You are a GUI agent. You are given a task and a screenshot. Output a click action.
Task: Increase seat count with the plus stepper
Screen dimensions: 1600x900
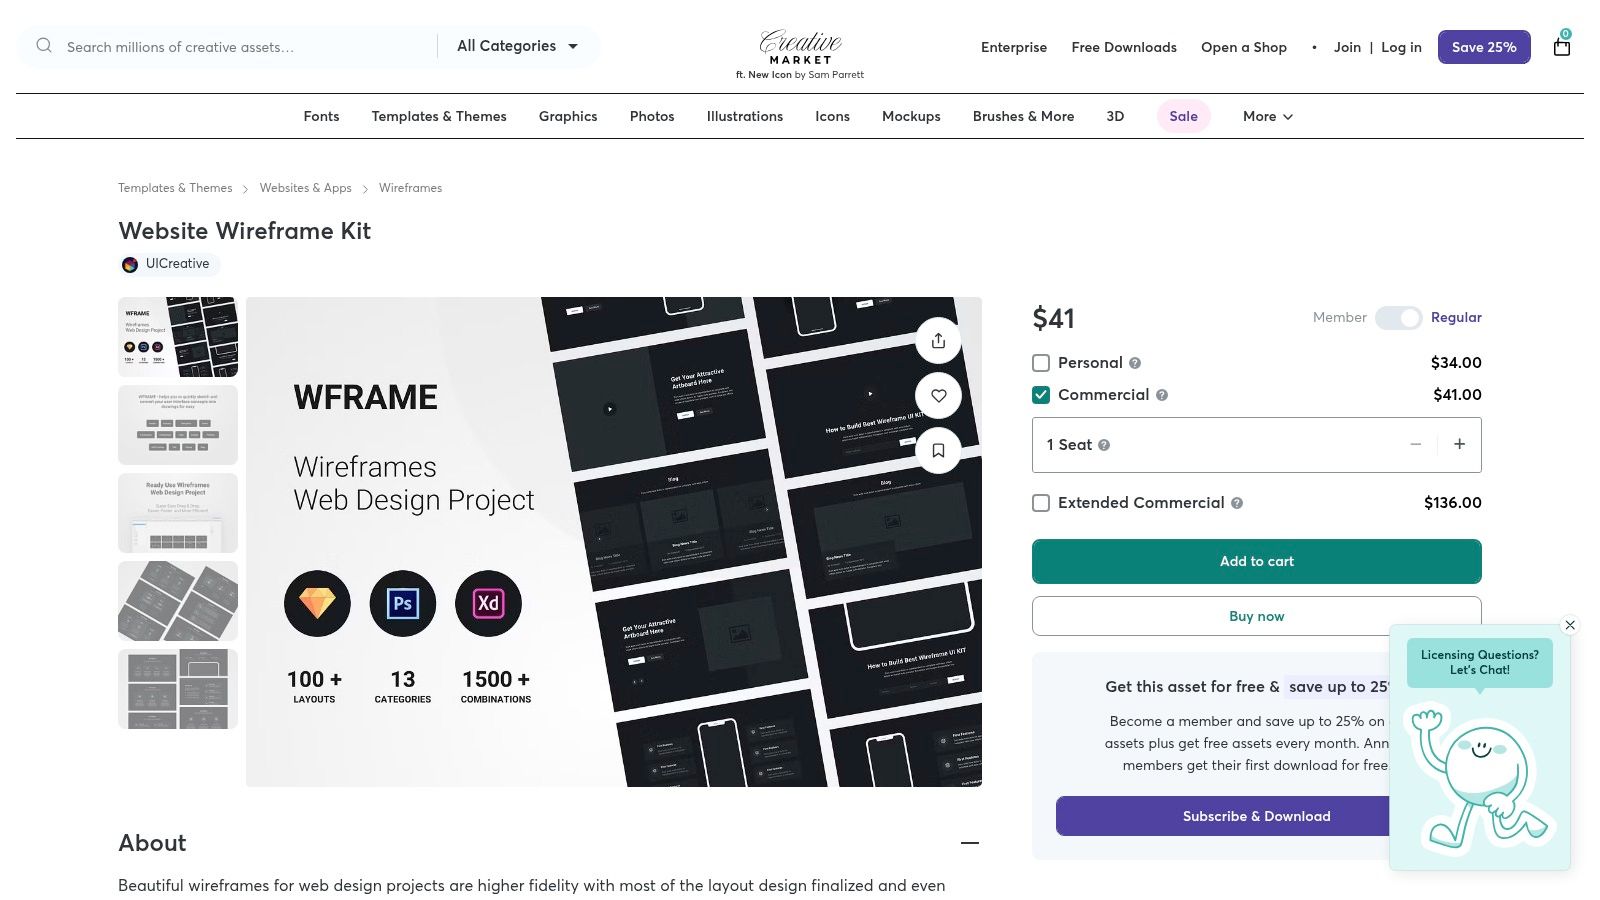pyautogui.click(x=1460, y=444)
